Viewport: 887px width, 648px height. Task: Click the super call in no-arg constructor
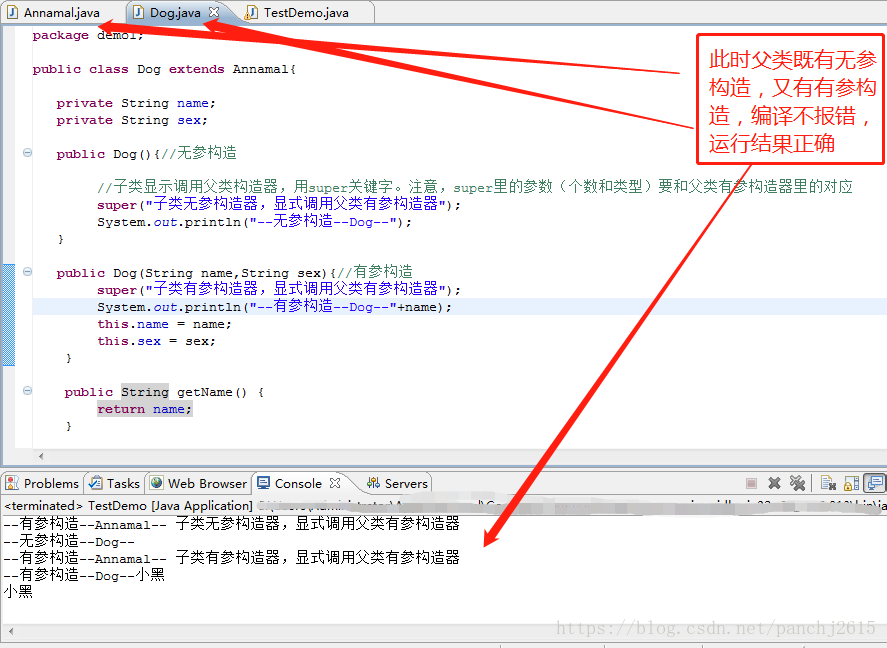pos(279,204)
